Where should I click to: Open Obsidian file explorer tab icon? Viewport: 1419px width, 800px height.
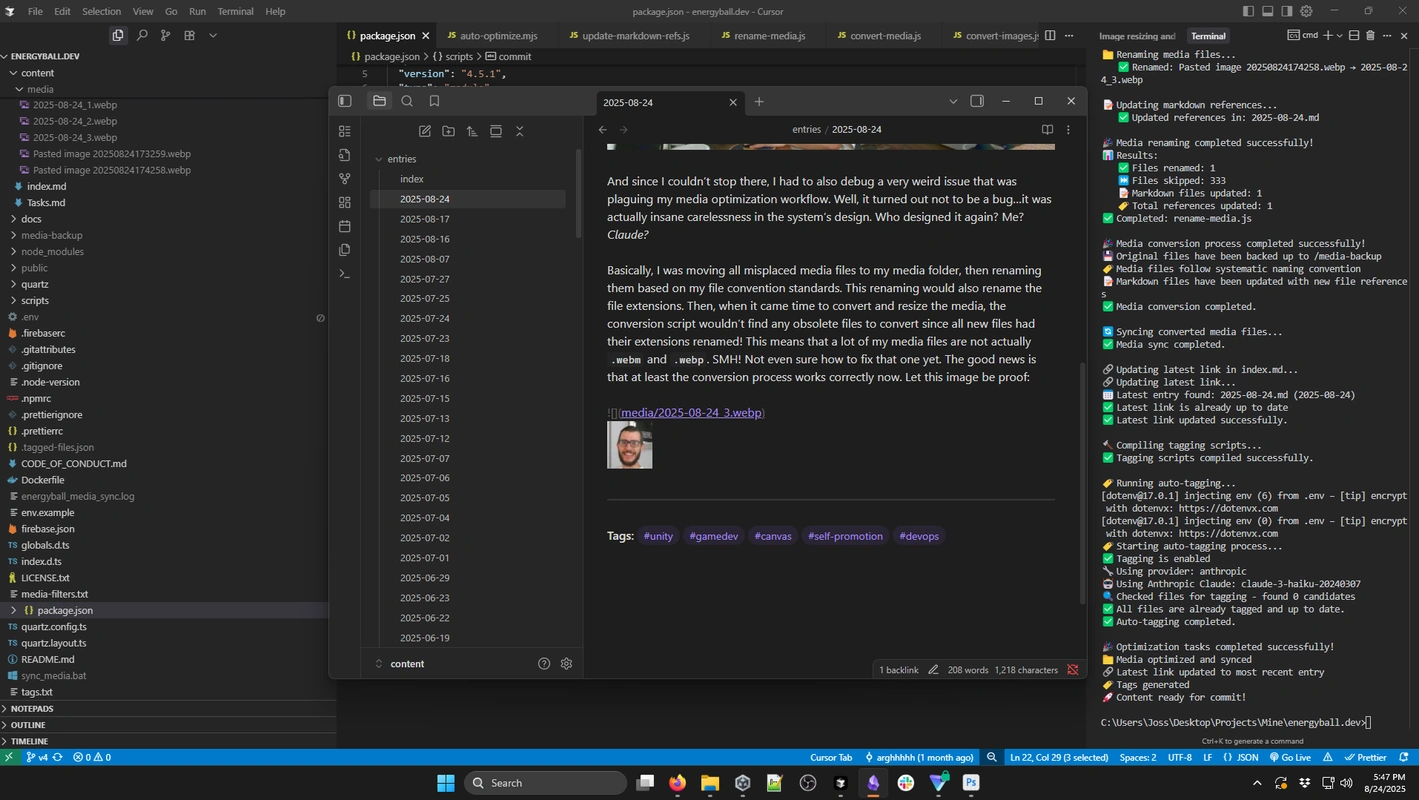coord(379,101)
